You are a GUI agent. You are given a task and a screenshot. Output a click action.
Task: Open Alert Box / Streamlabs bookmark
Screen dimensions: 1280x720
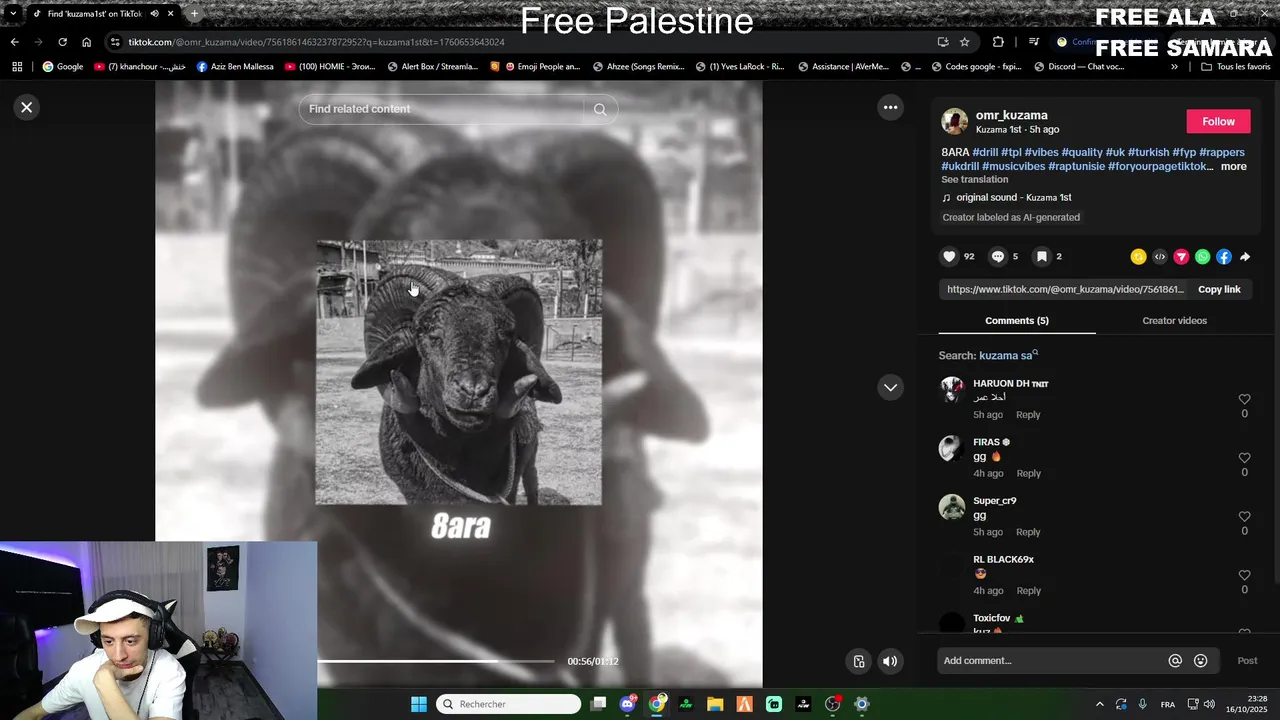point(431,67)
